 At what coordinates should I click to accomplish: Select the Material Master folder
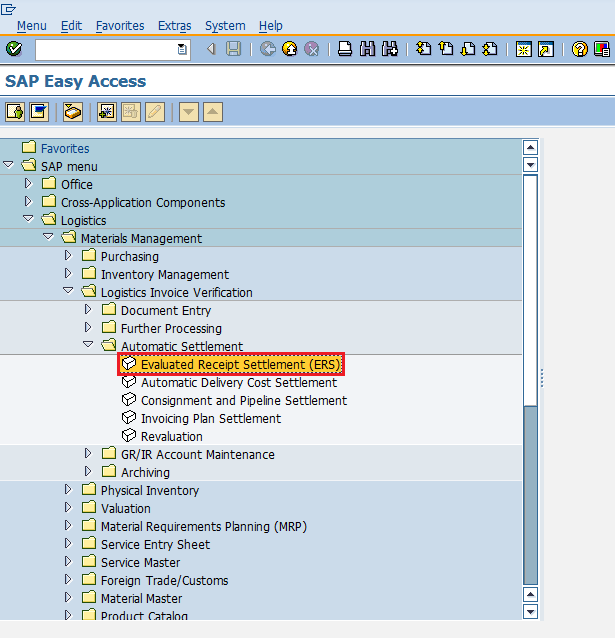click(x=142, y=599)
